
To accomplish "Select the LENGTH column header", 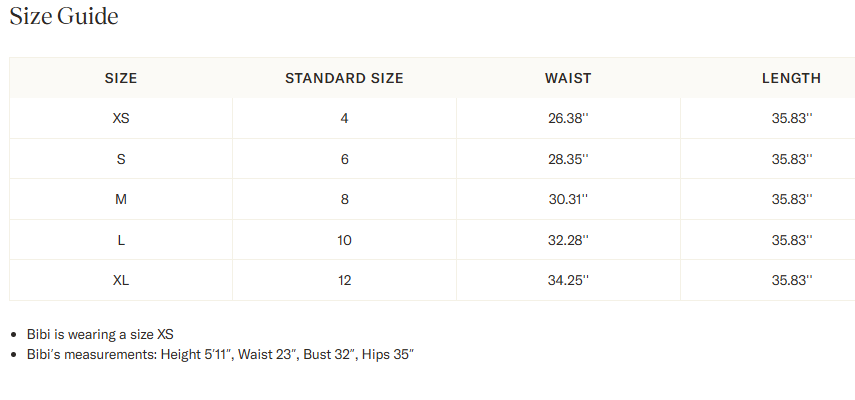I will pyautogui.click(x=791, y=78).
